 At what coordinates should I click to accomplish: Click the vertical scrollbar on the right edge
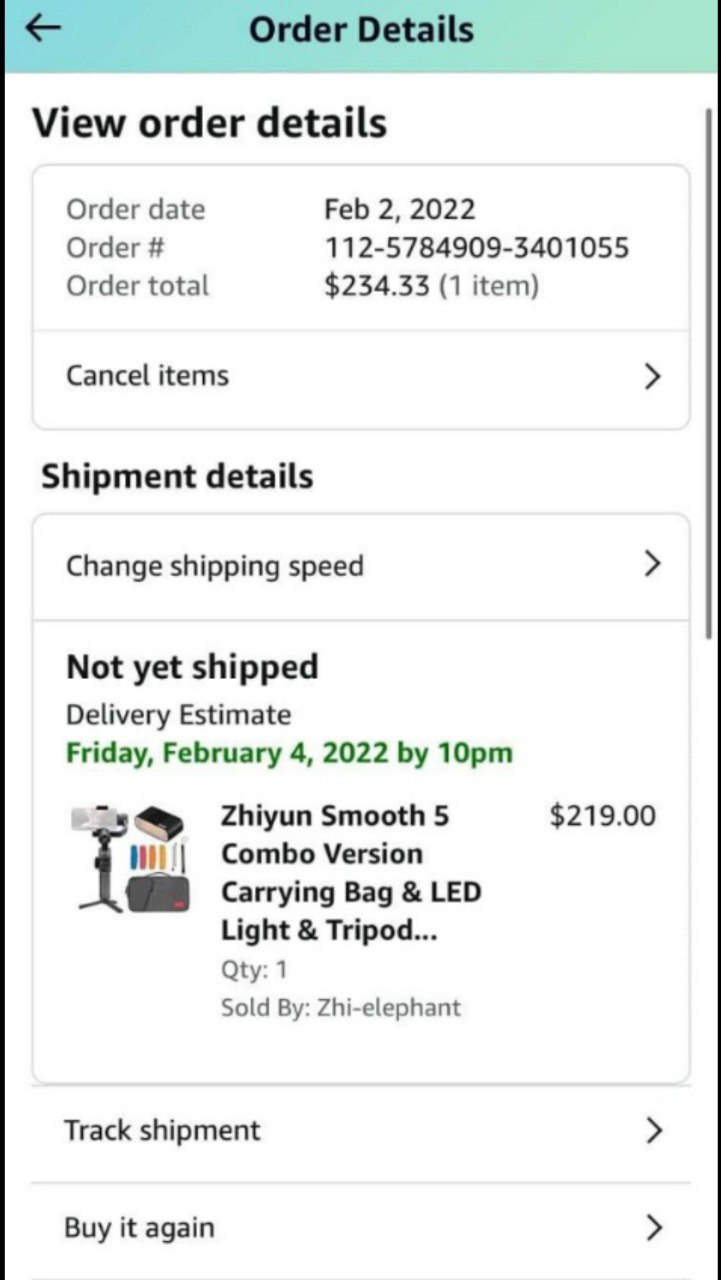click(709, 370)
